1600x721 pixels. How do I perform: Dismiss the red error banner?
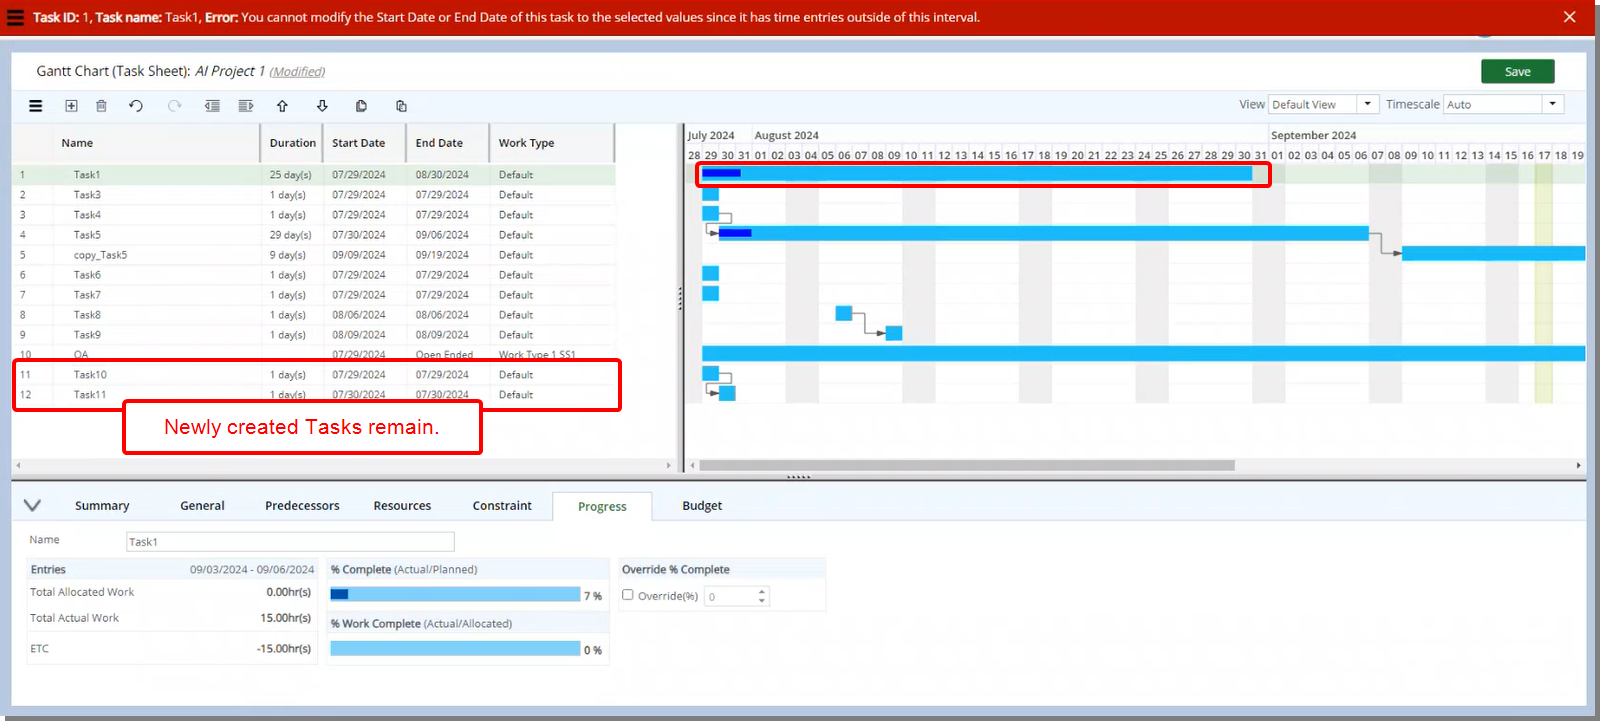pyautogui.click(x=1569, y=17)
